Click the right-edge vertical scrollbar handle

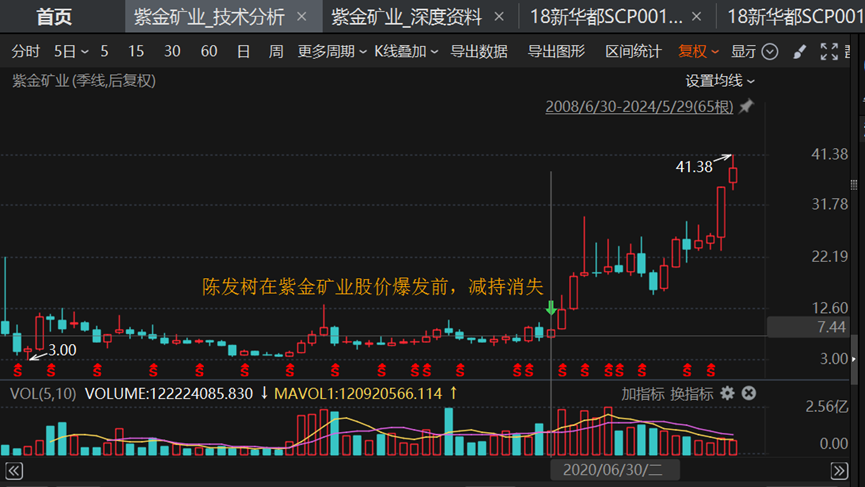854,358
